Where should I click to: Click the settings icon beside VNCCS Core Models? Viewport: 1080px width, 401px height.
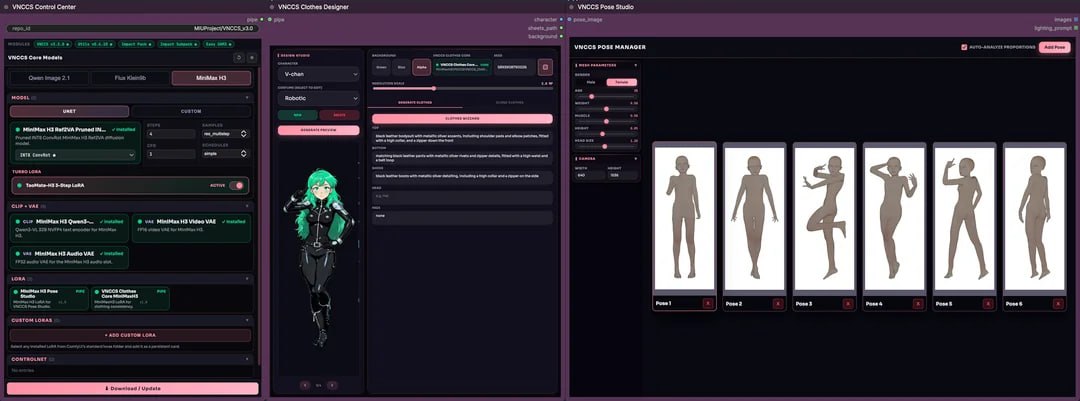(251, 58)
